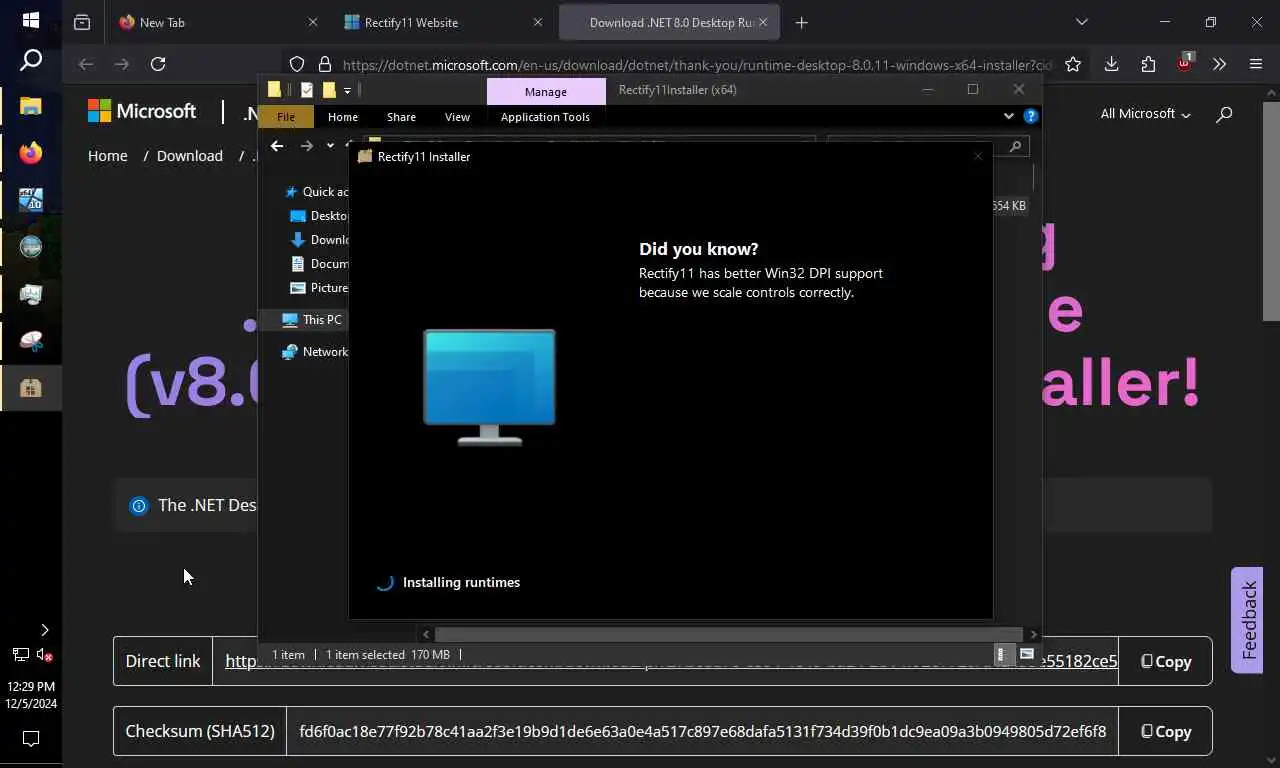Search Microsoft site with magnifier icon
This screenshot has height=768, width=1280.
point(1224,114)
